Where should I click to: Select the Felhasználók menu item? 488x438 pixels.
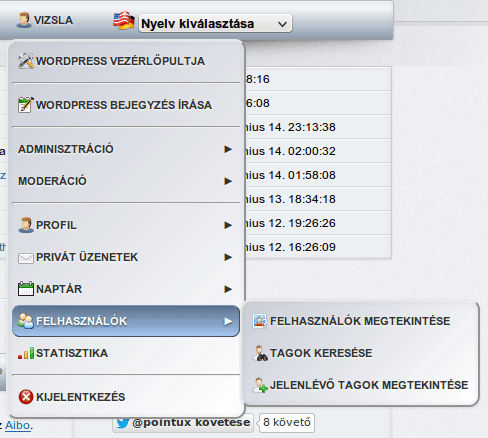tap(126, 321)
